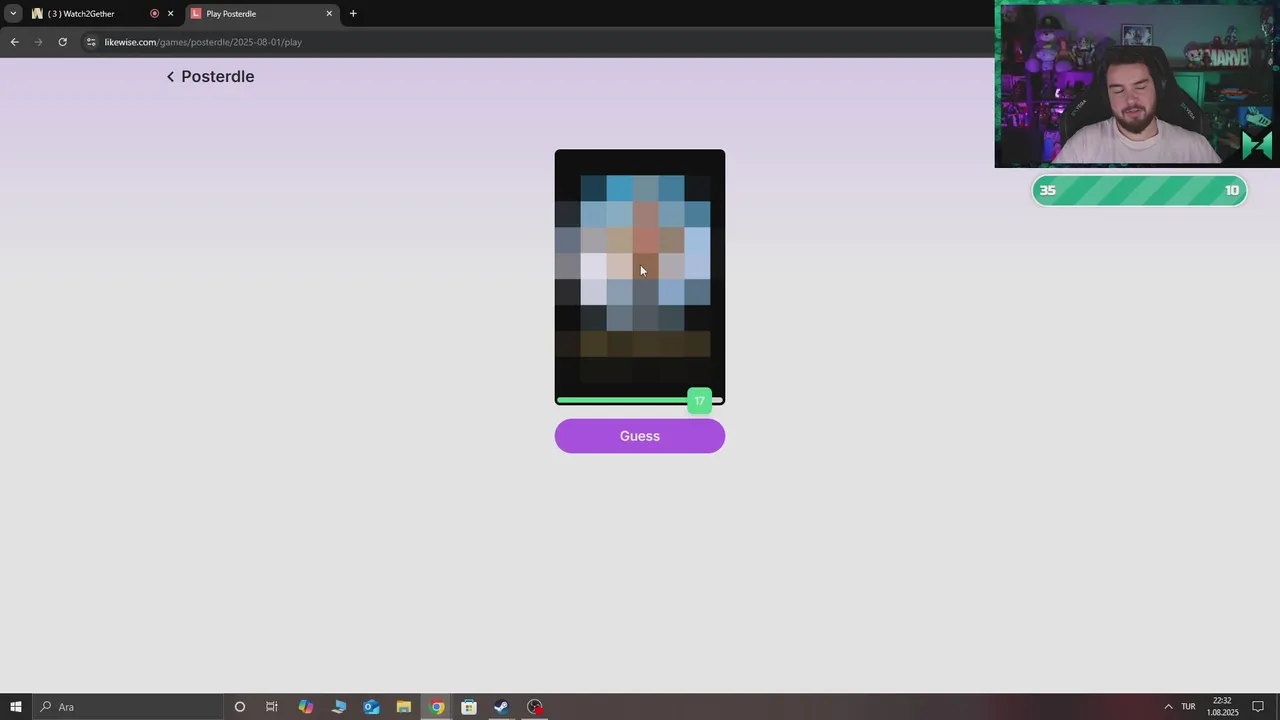Open Outlook from the taskbar

371,707
